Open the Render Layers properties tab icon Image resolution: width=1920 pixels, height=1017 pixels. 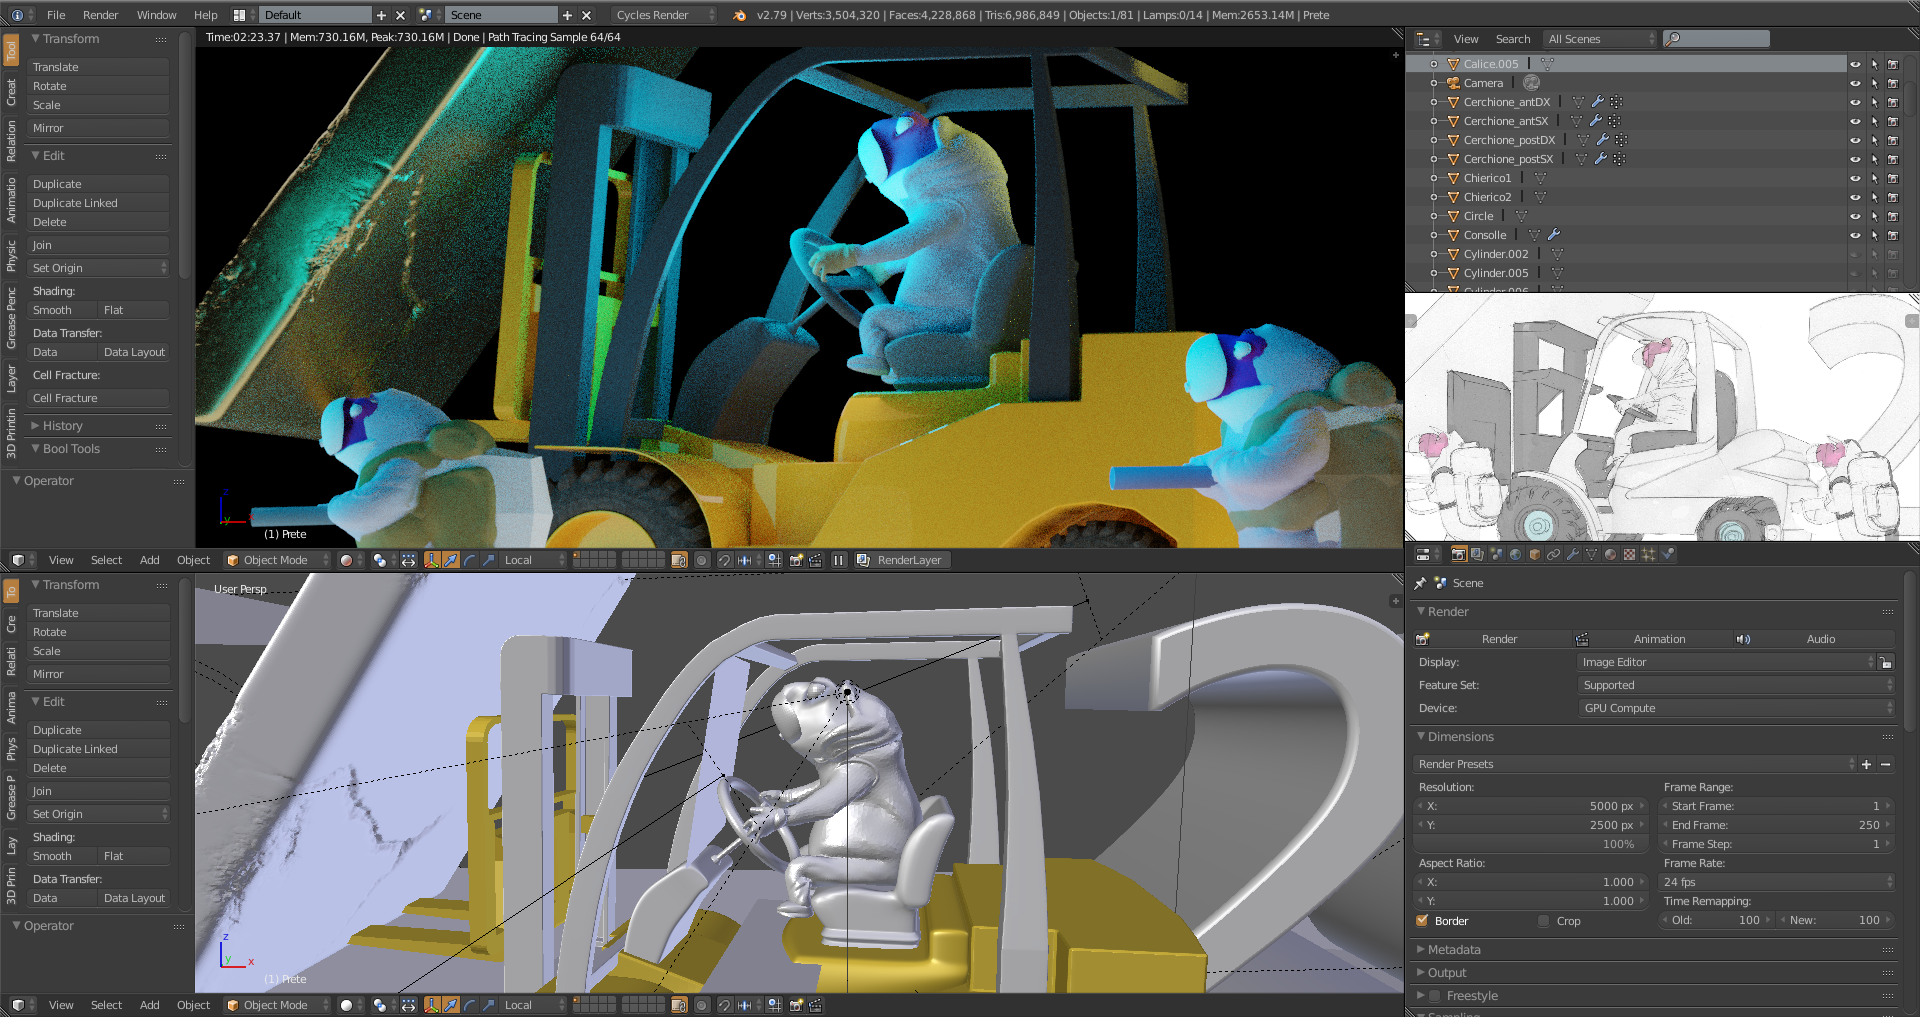(1478, 554)
